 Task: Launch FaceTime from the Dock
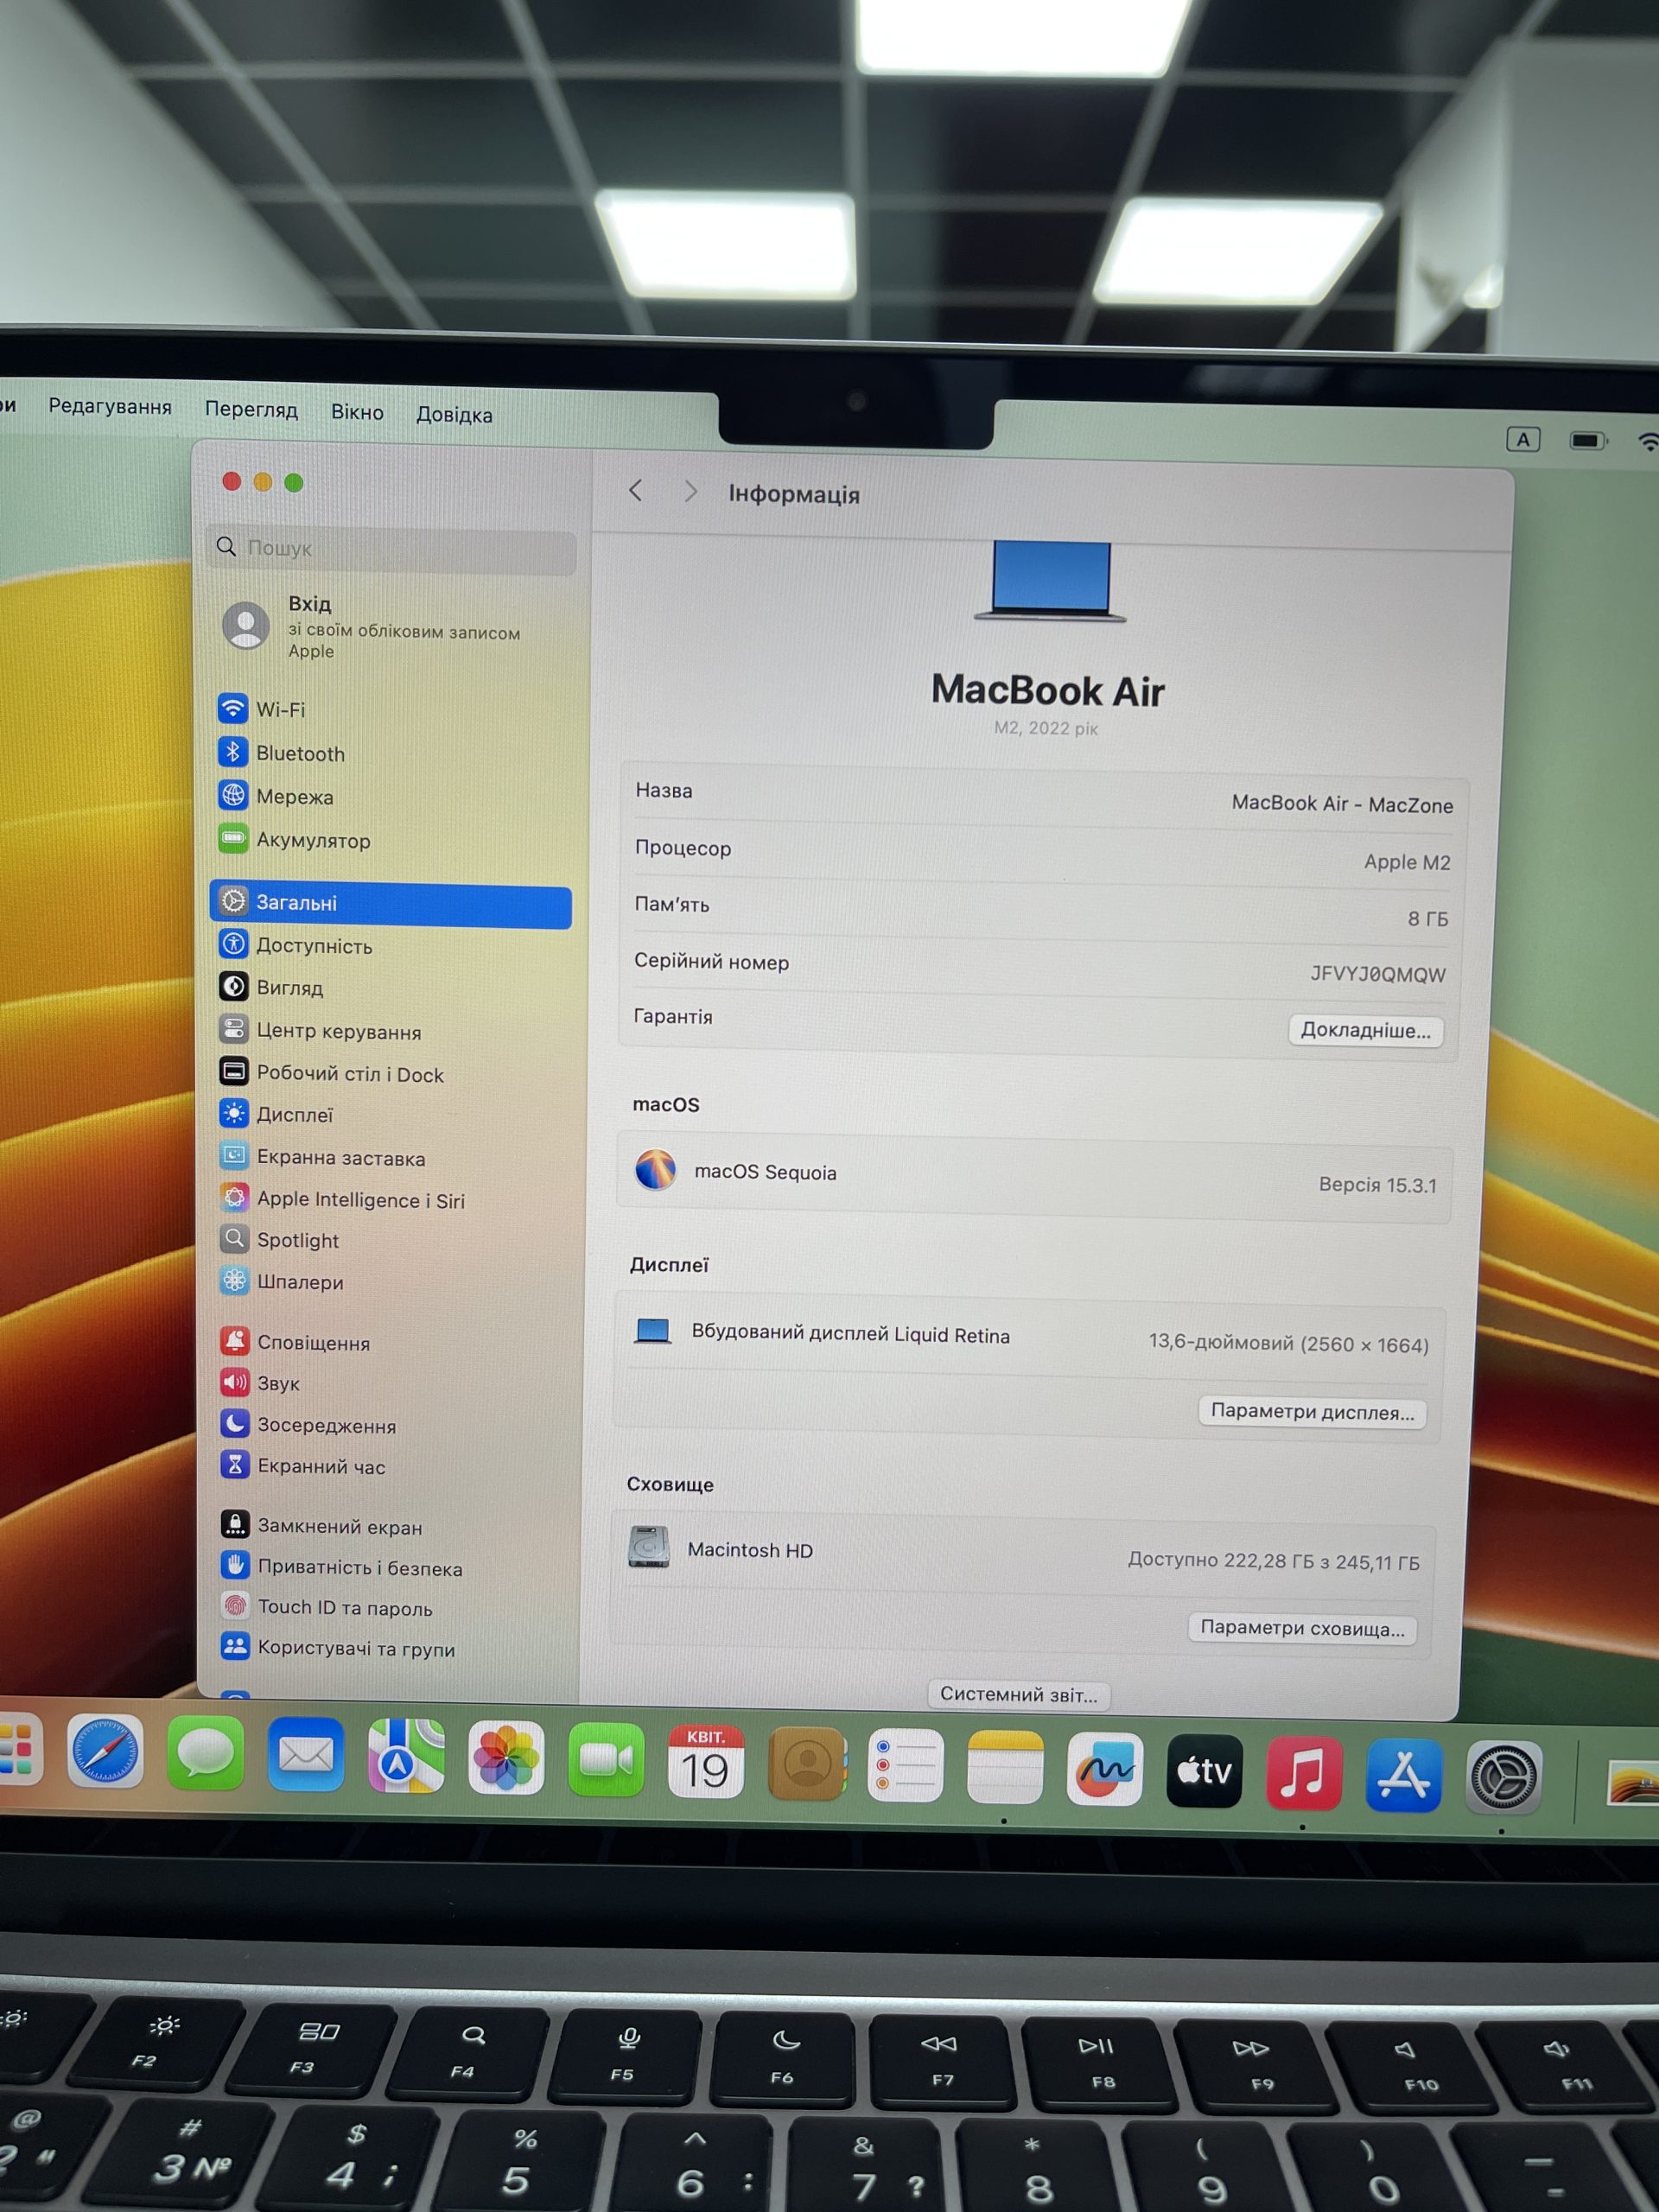[x=606, y=1762]
